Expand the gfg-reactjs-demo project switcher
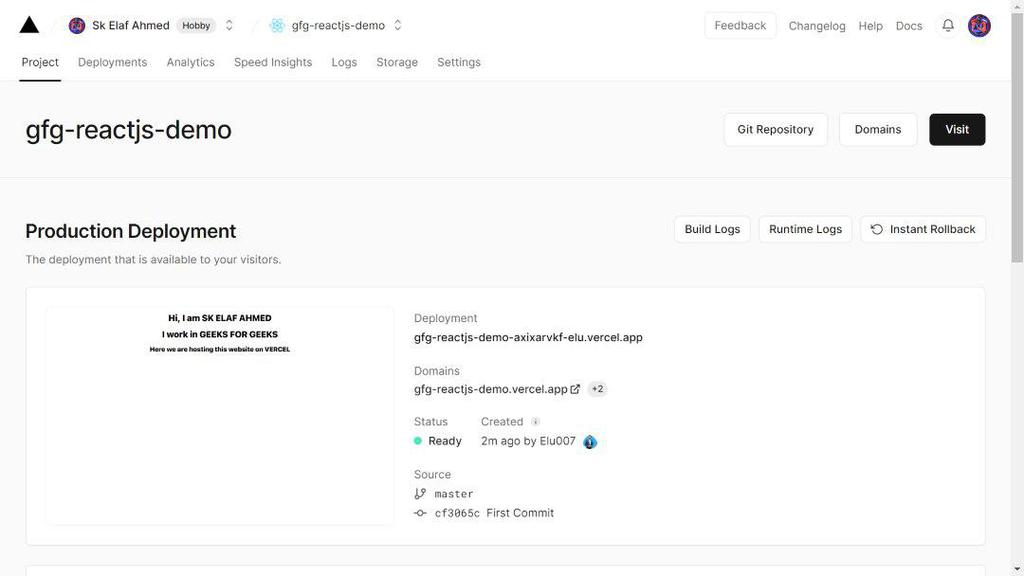The width and height of the screenshot is (1024, 576). pyautogui.click(x=398, y=25)
